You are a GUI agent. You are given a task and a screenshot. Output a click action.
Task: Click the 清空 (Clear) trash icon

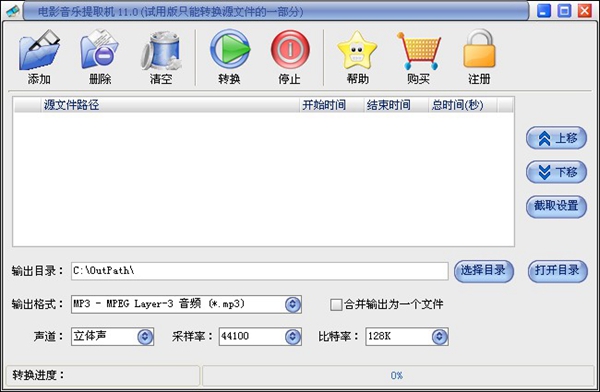(x=161, y=50)
